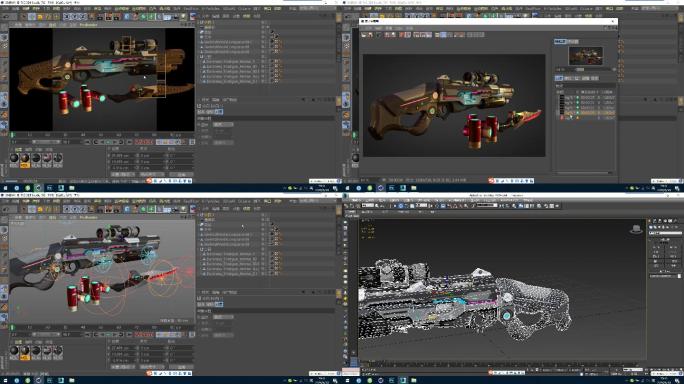
Task: Open ProRender viewport menu in top-left Cinema 4D
Action: tap(88, 25)
